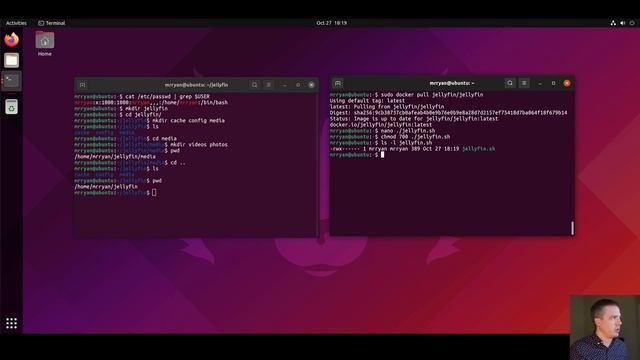The height and width of the screenshot is (360, 640).
Task: Open the Home folder desktop icon
Action: click(45, 44)
